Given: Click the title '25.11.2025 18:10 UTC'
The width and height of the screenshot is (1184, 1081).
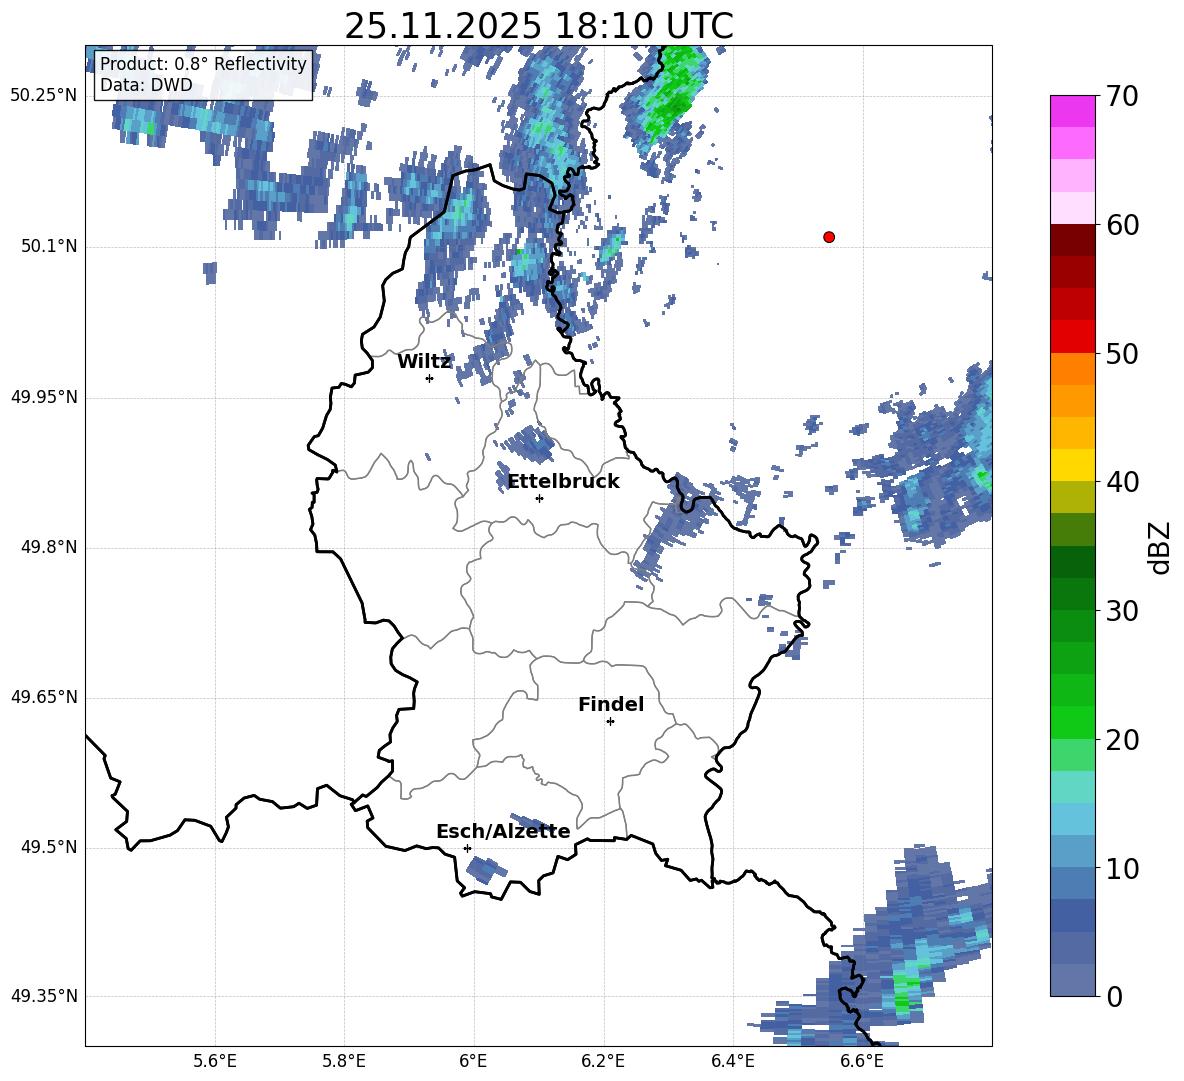Looking at the screenshot, I should coord(538,26).
